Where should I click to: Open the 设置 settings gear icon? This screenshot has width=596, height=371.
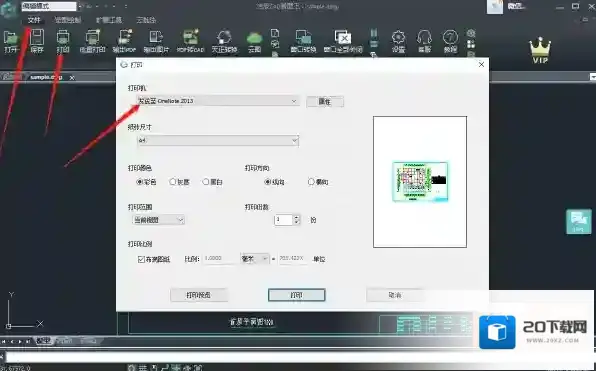pos(398,41)
